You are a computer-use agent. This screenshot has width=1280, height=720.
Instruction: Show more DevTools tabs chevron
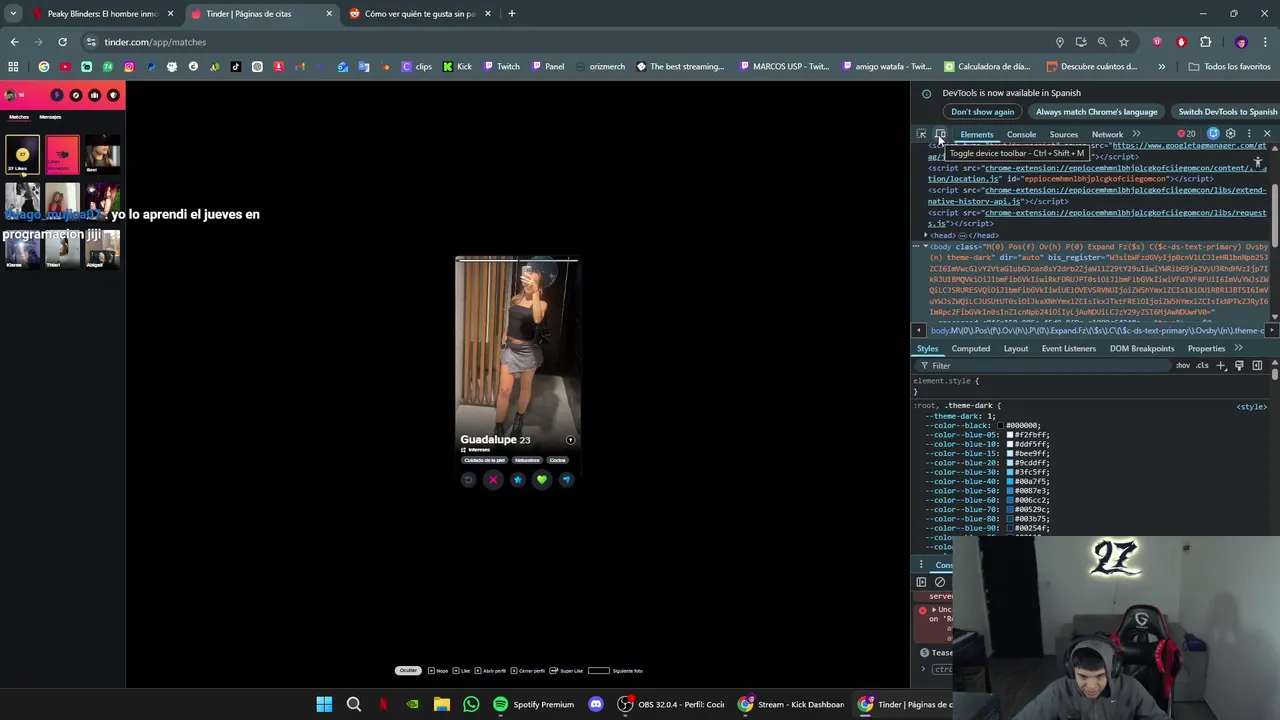(1136, 134)
